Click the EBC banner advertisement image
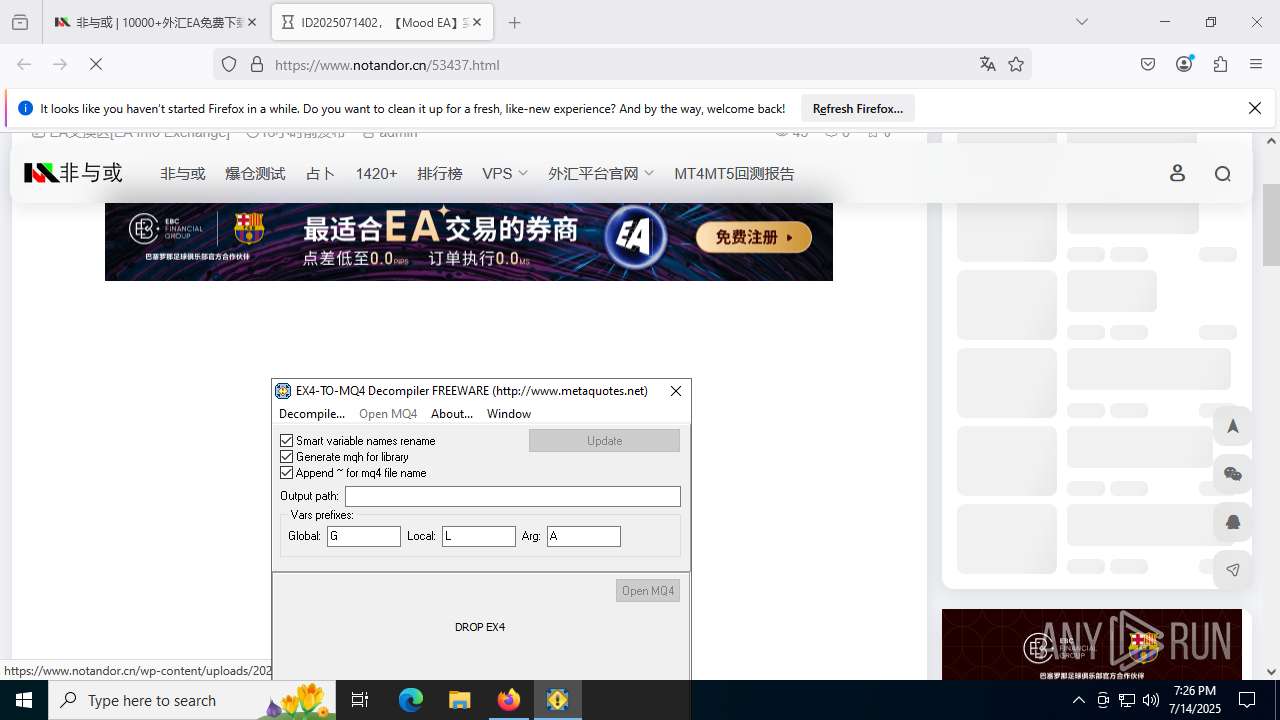The width and height of the screenshot is (1280, 720). click(468, 241)
